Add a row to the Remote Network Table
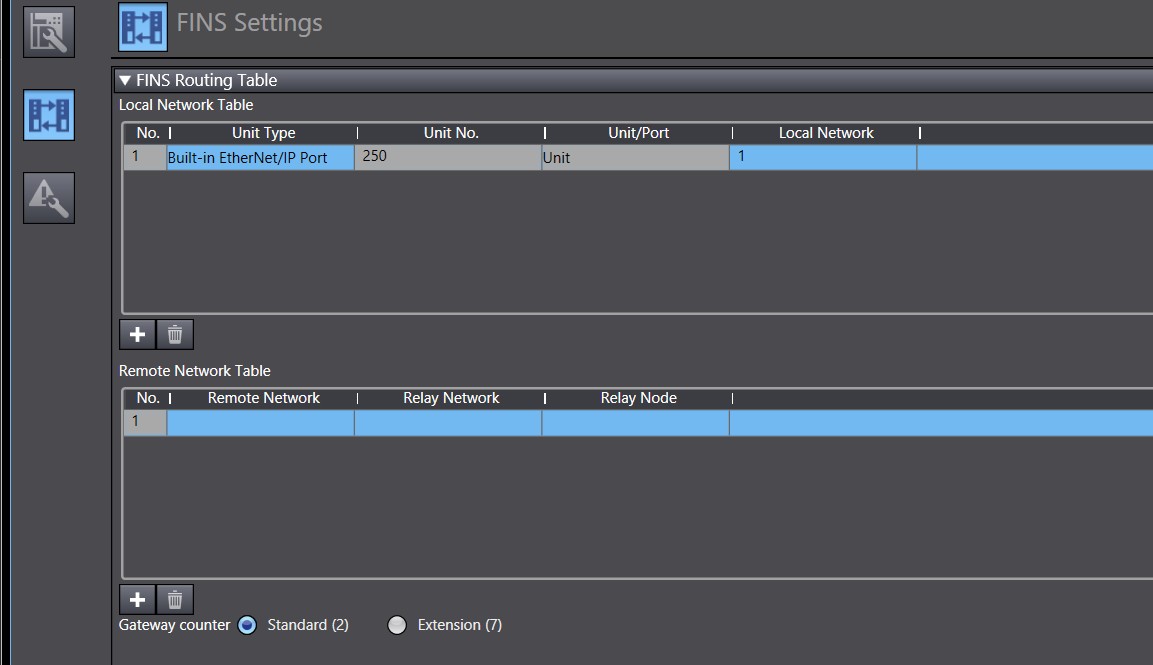The width and height of the screenshot is (1153, 665). [138, 600]
